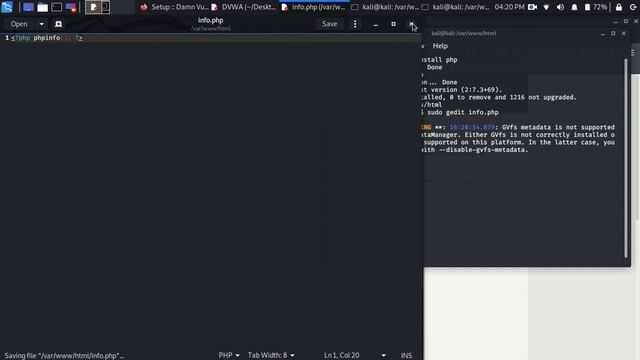Screen dimensions: 640x360
Task: Switch to first workspace thumbnail
Action: click(93, 7)
